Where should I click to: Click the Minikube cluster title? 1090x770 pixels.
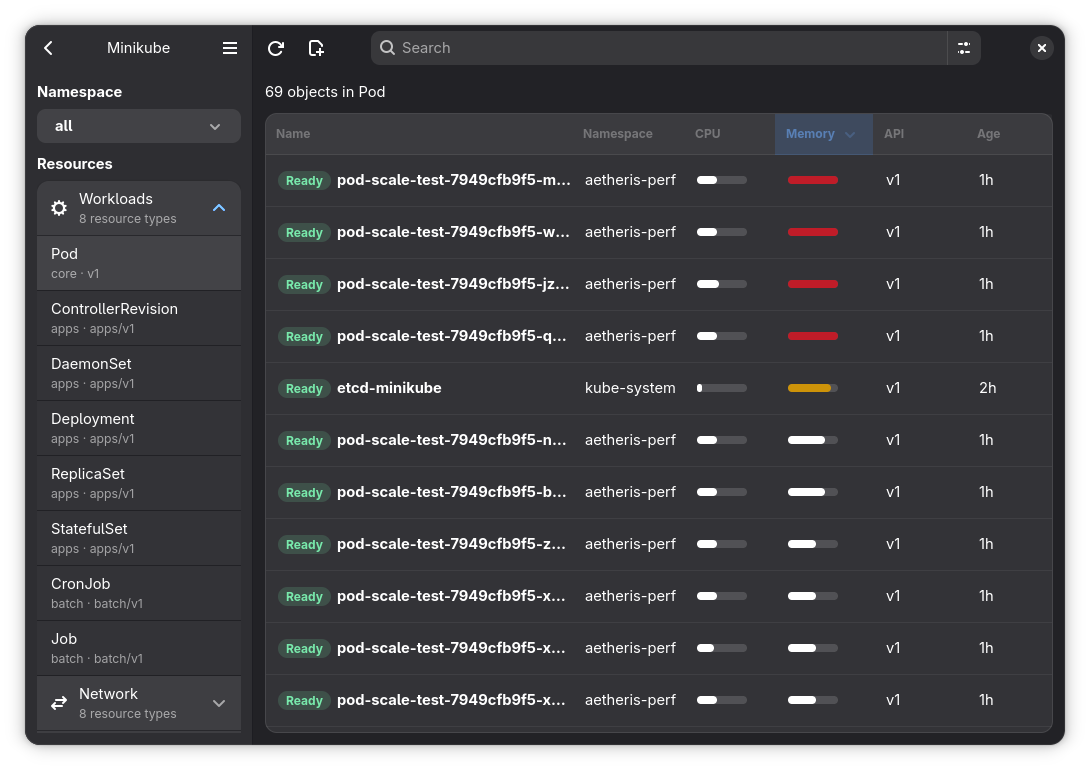(x=138, y=48)
